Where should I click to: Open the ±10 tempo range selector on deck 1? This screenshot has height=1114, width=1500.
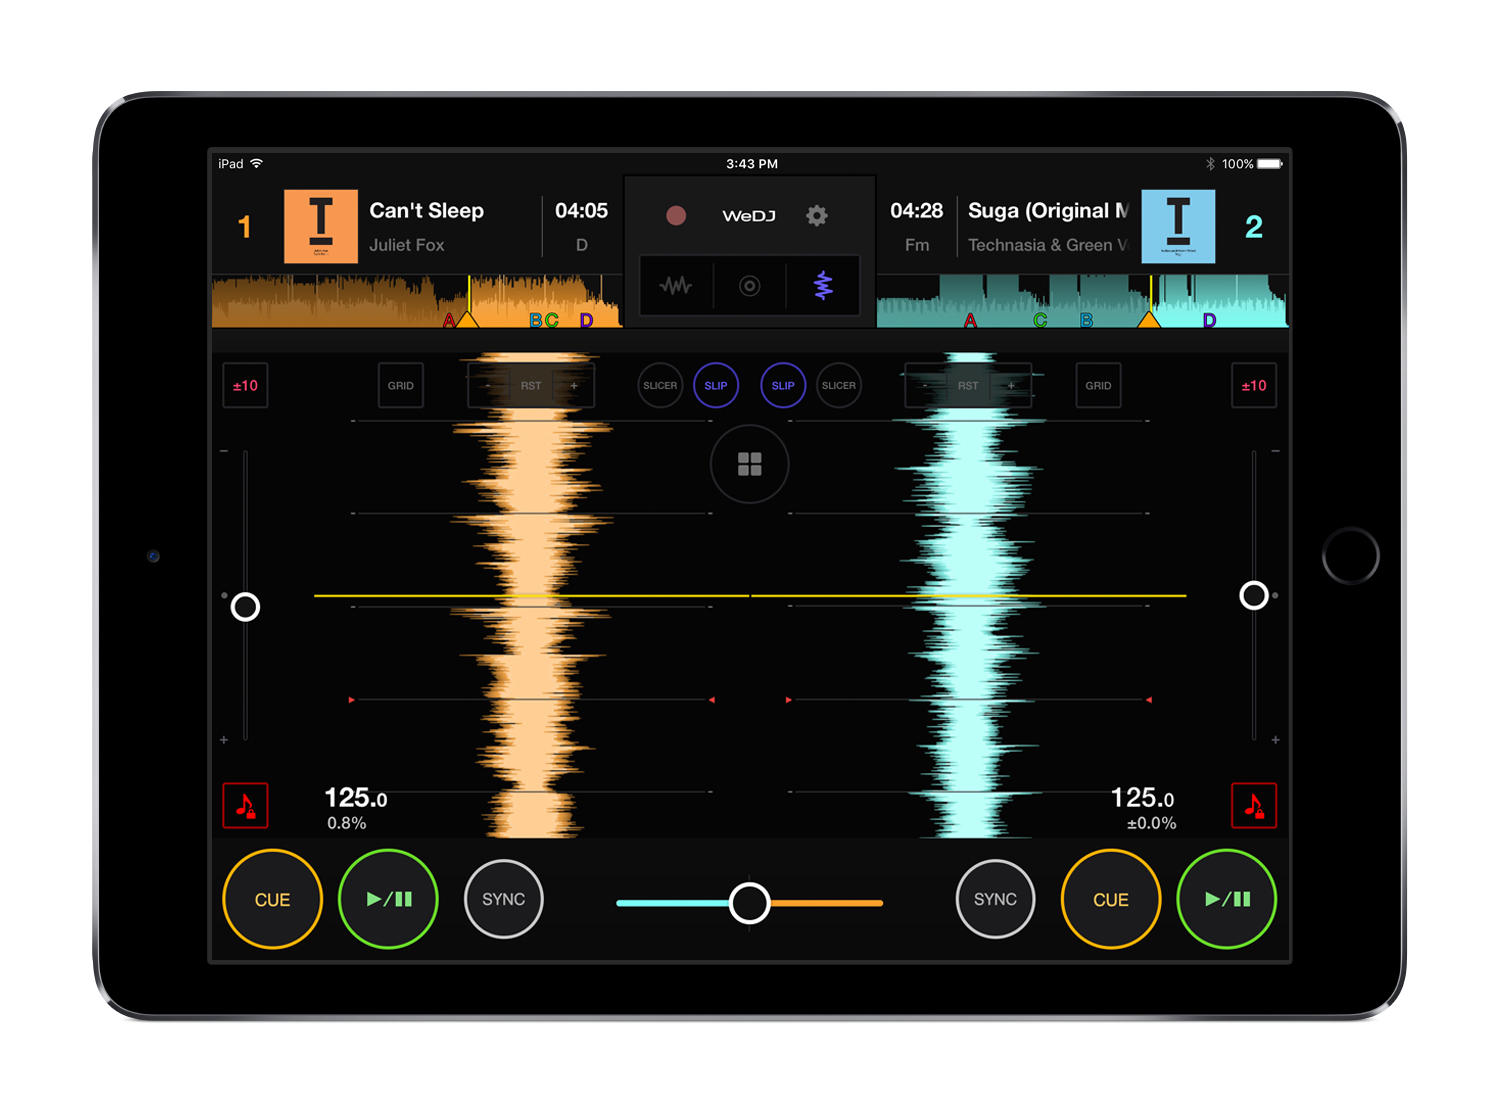(x=245, y=385)
